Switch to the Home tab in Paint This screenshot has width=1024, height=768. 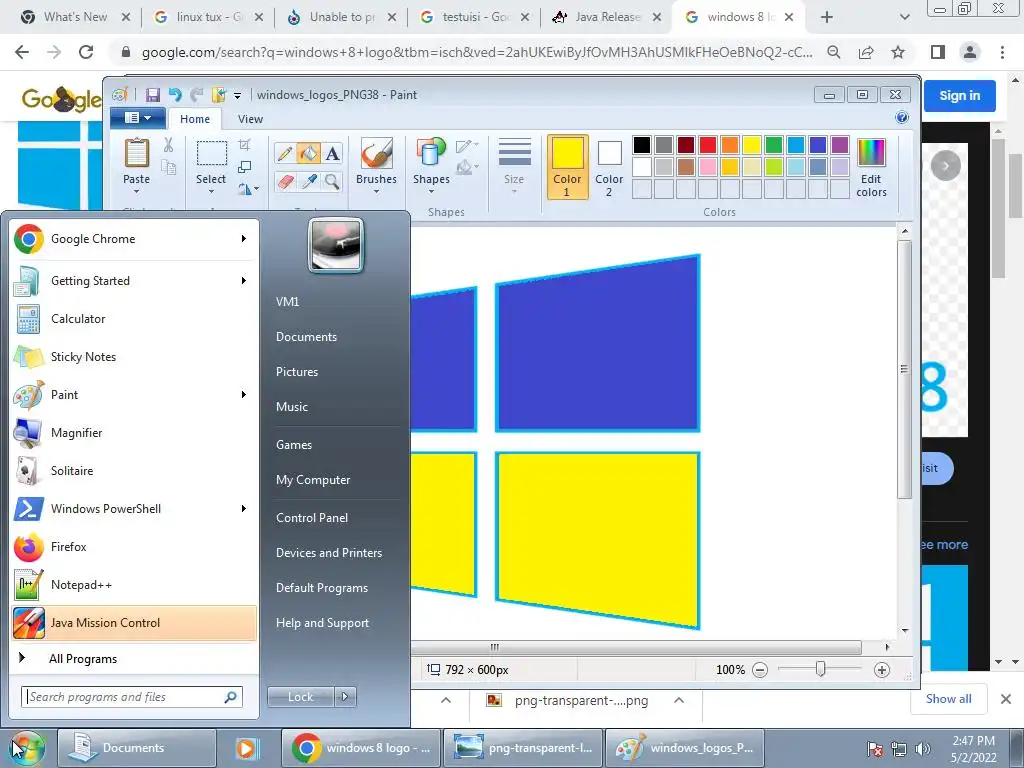[x=195, y=119]
